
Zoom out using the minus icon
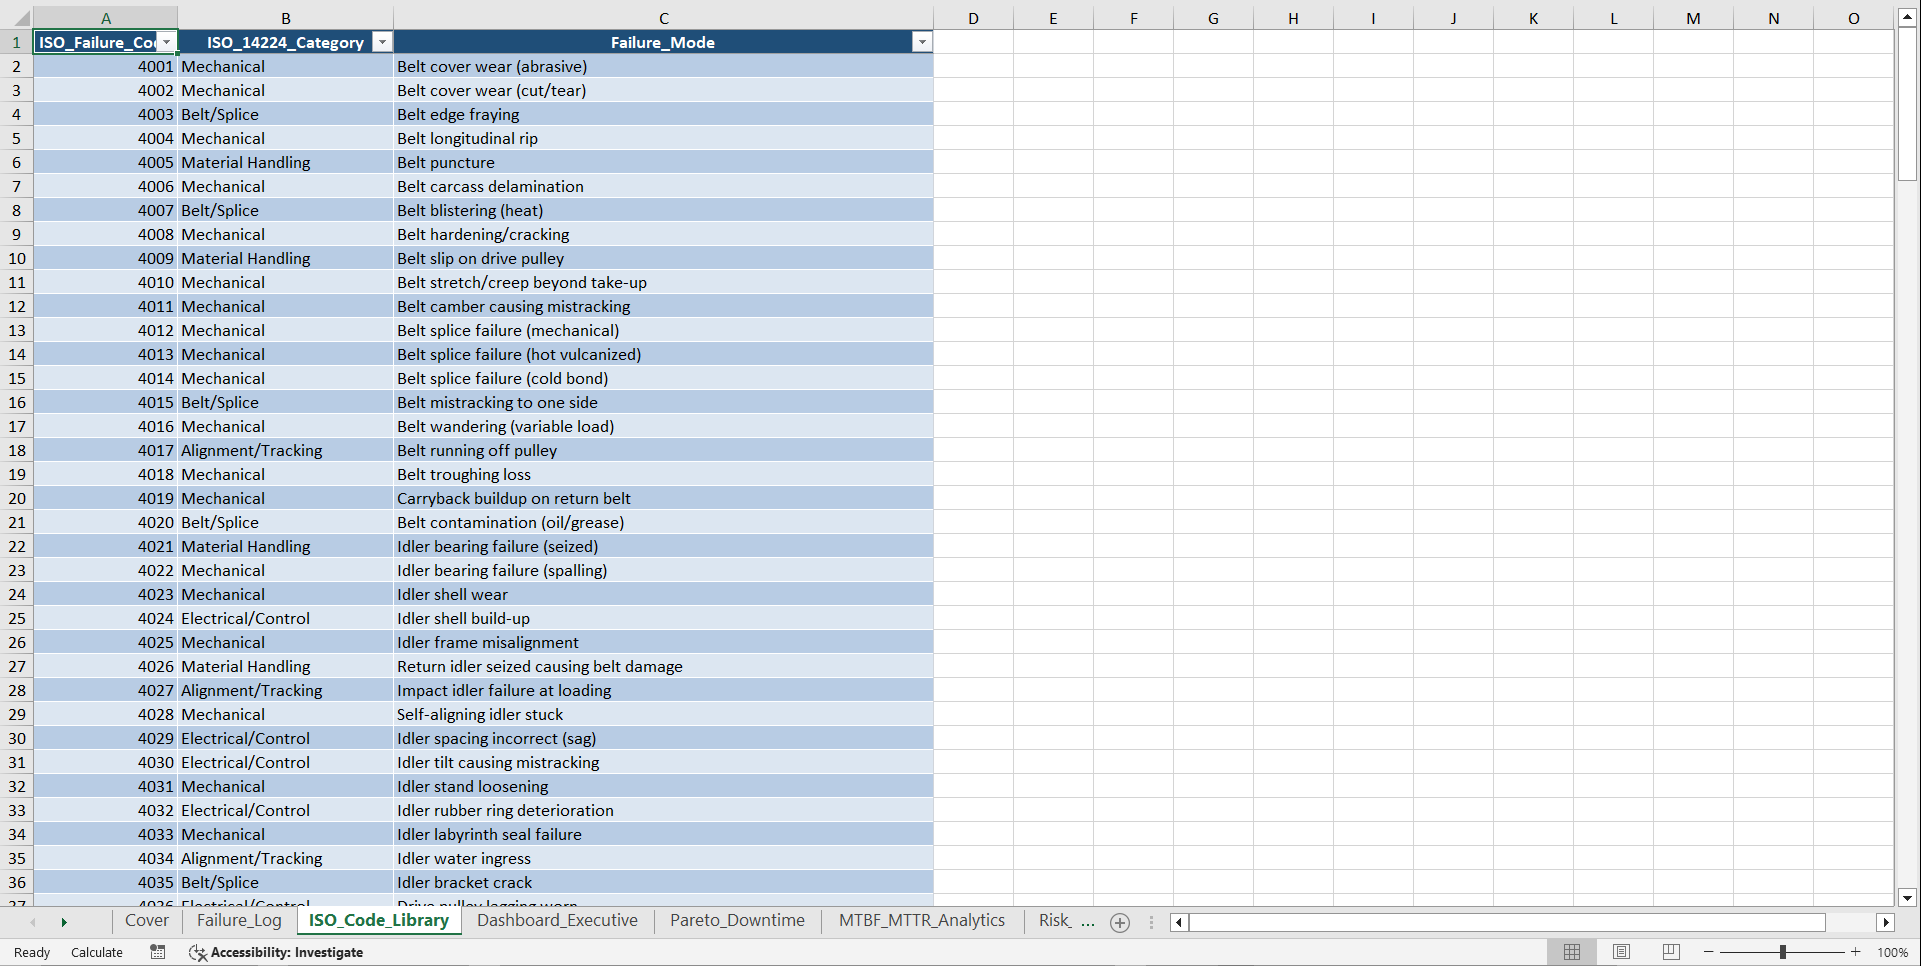pyautogui.click(x=1708, y=952)
